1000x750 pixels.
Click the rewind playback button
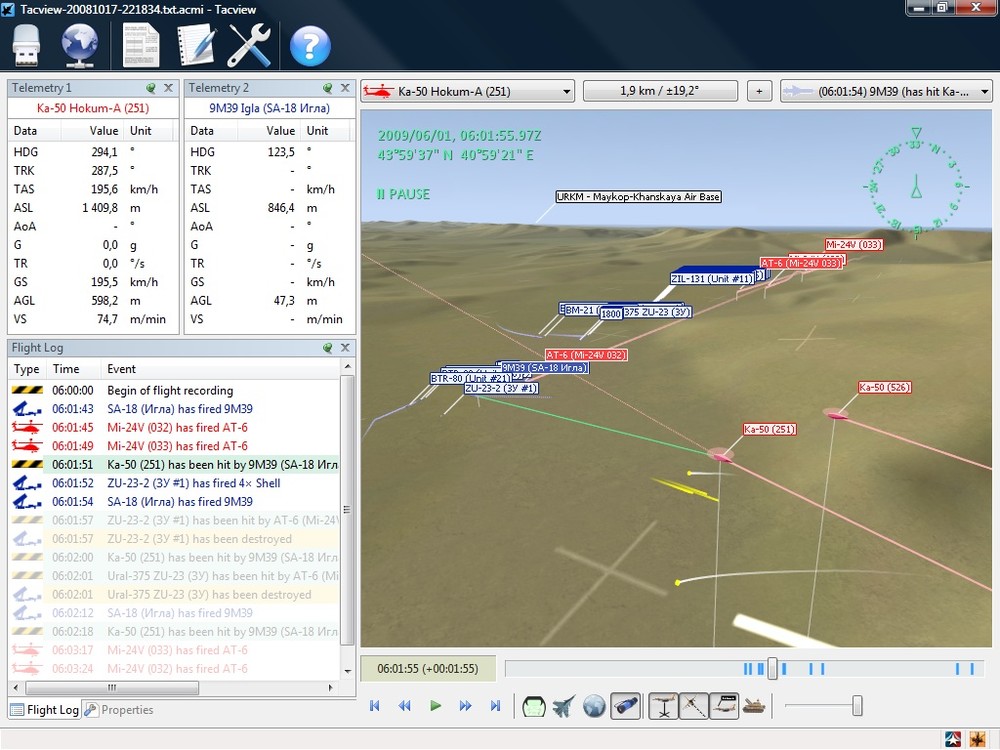click(404, 705)
